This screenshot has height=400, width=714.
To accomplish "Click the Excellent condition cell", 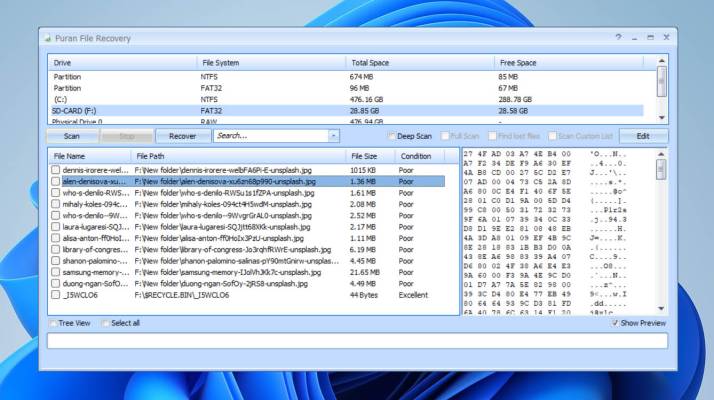I will [413, 295].
